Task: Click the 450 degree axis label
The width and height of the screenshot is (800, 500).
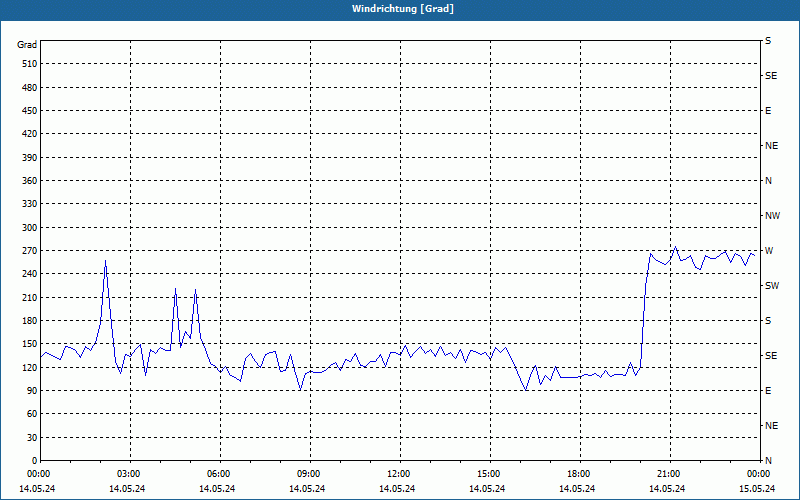Action: point(30,111)
